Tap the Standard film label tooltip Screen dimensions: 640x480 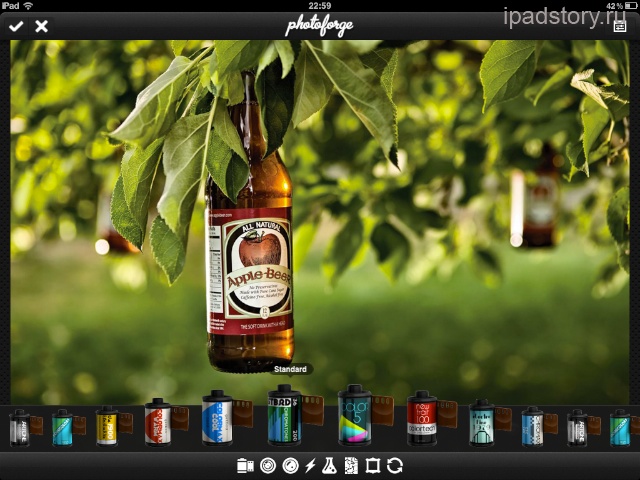click(x=290, y=369)
